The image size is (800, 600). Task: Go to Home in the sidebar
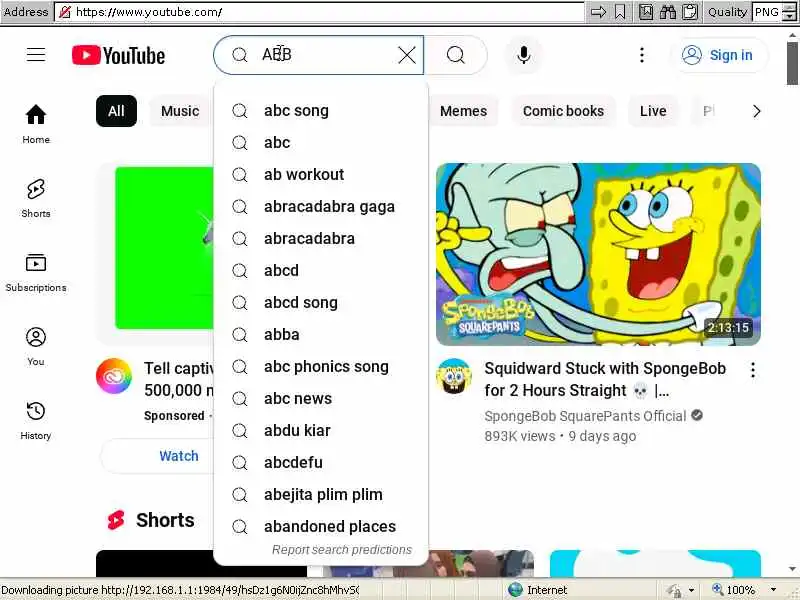(x=36, y=124)
